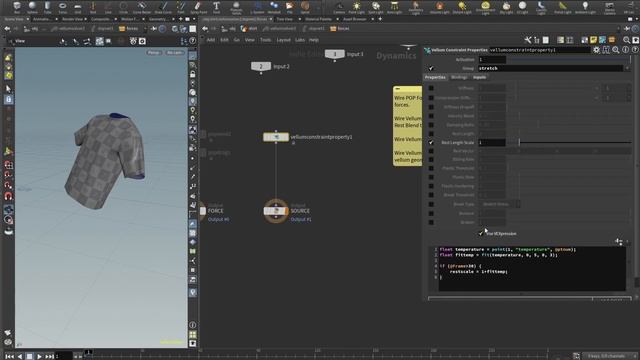
Task: Open the Persp camera dropdown in viewport
Action: 154,53
